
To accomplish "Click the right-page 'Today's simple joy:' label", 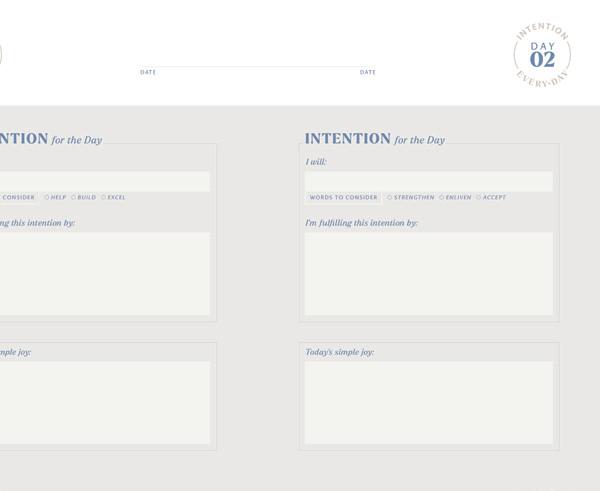I will (339, 352).
